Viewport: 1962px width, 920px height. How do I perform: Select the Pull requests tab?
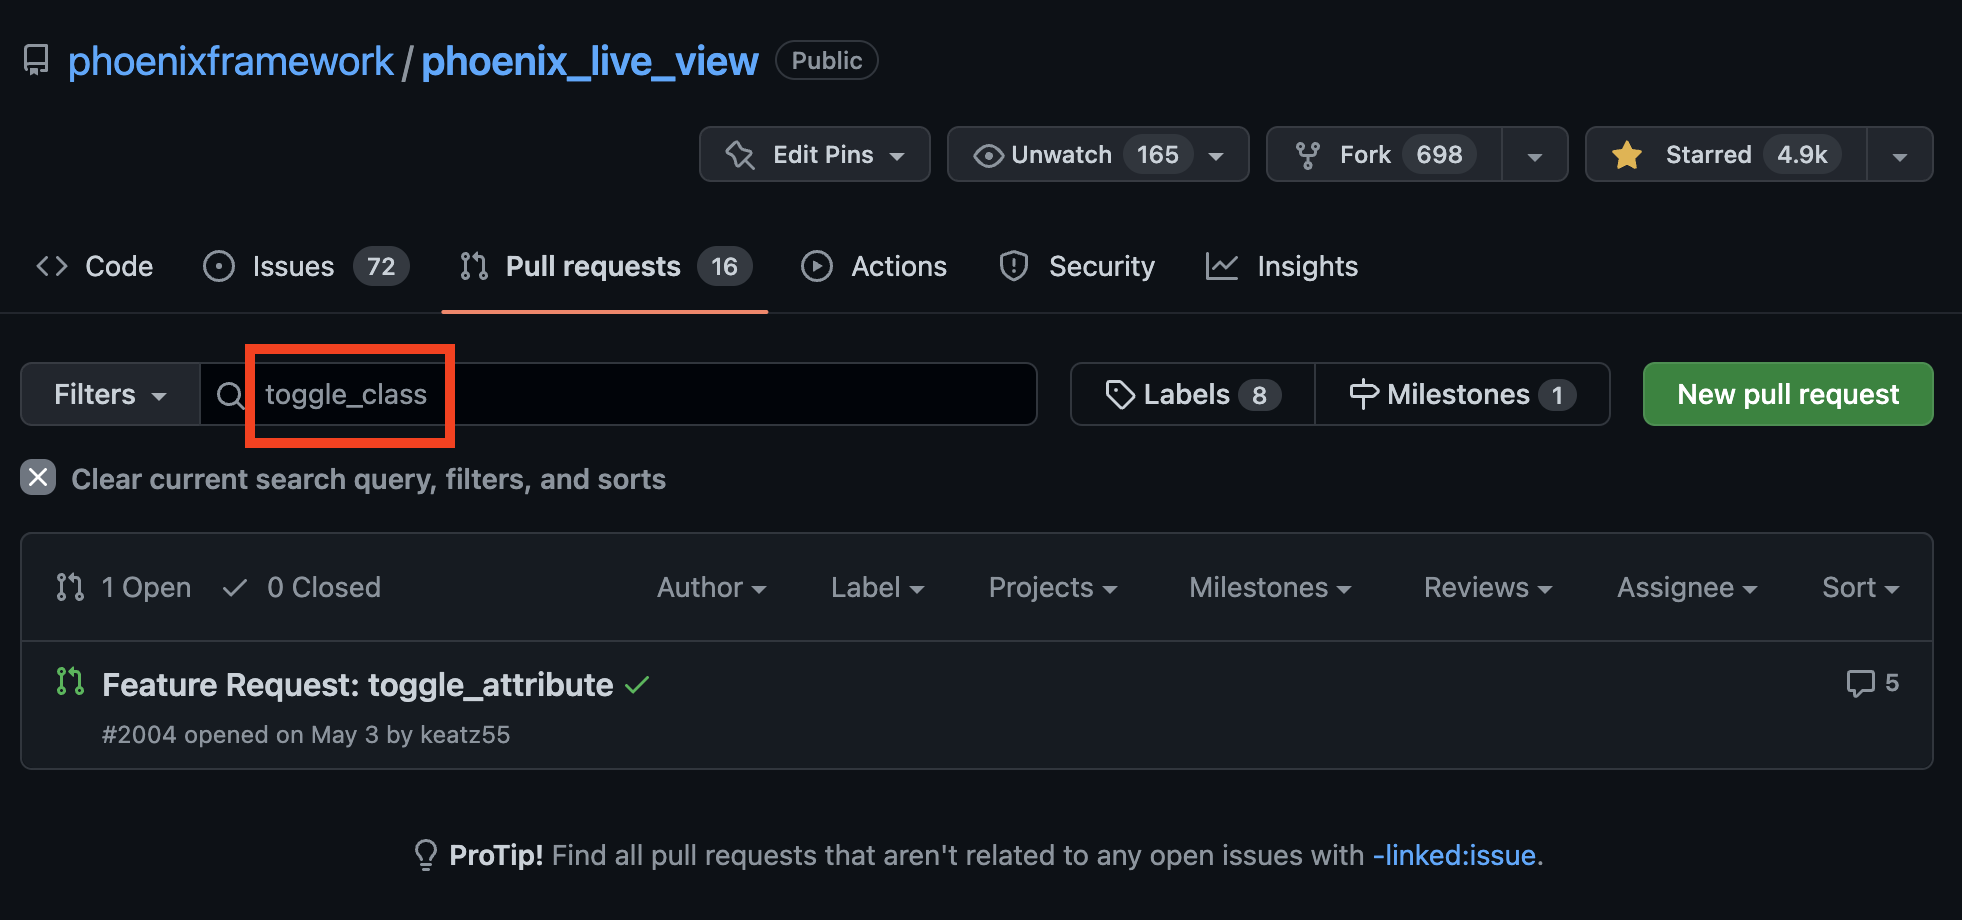[x=605, y=266]
